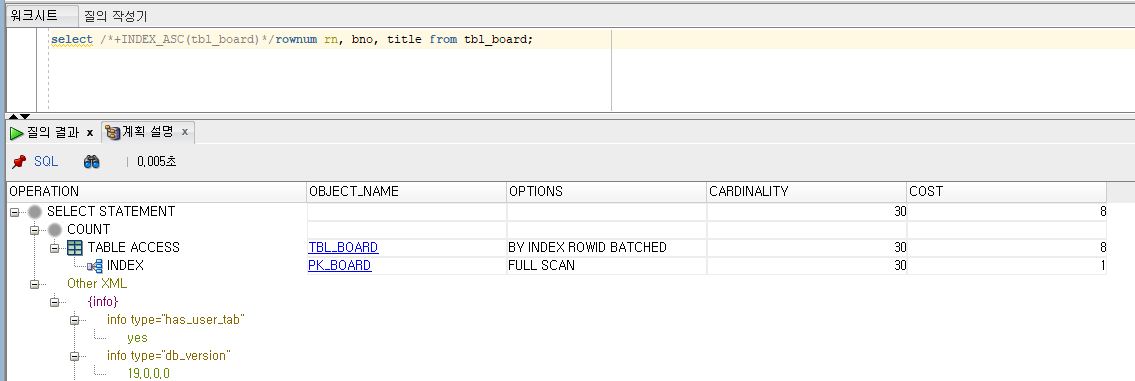This screenshot has height=381, width=1135.
Task: Click the OBJECT_NAME column header
Action: click(x=407, y=192)
